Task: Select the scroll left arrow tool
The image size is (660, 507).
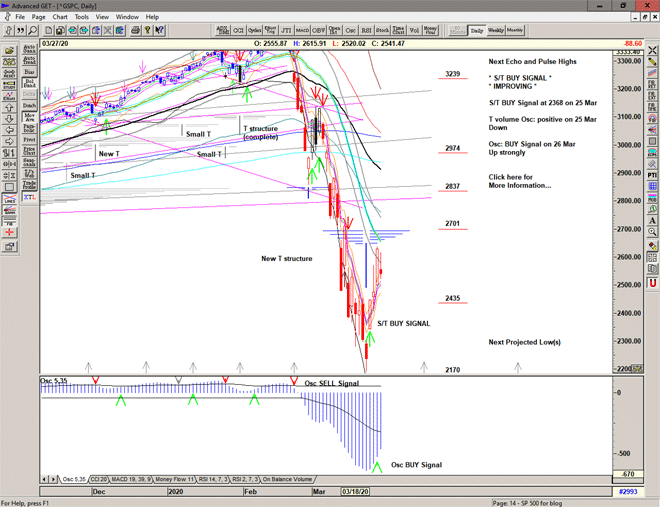Action: click(9, 130)
